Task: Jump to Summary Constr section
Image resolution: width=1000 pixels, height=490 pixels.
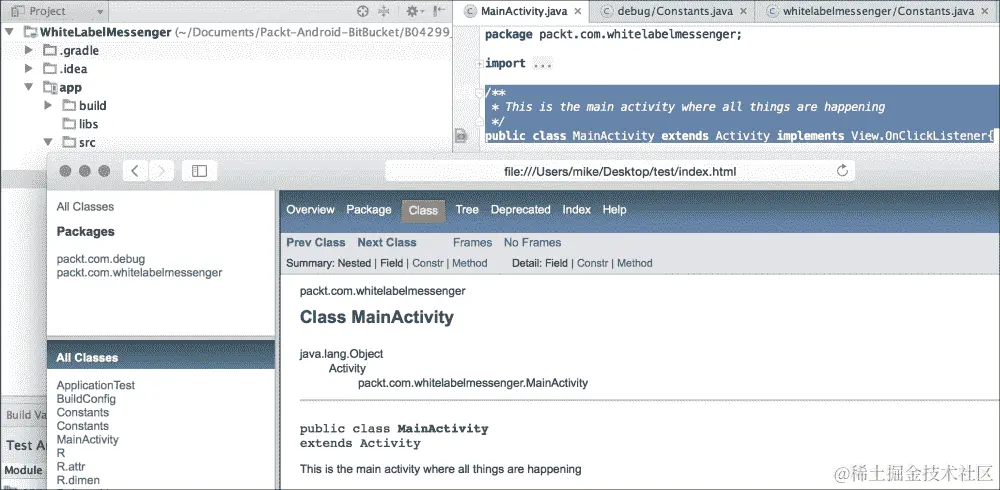Action: (x=428, y=263)
